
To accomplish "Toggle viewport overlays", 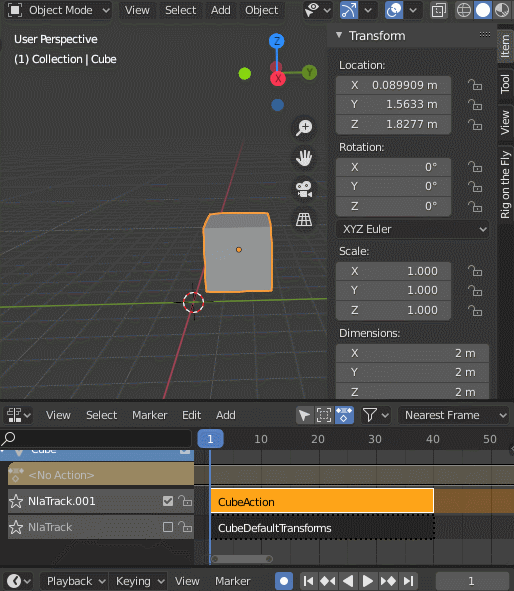I will 394,10.
